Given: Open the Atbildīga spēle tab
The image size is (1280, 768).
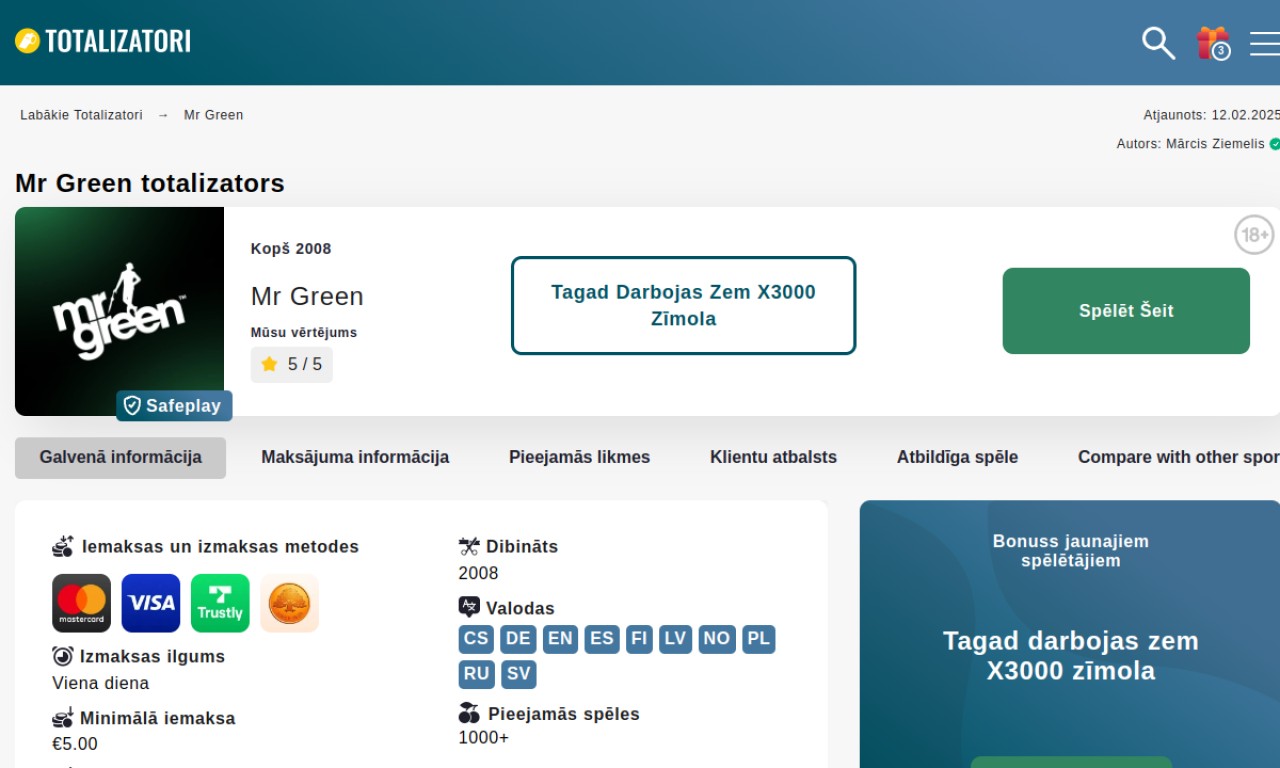Looking at the screenshot, I should point(957,458).
